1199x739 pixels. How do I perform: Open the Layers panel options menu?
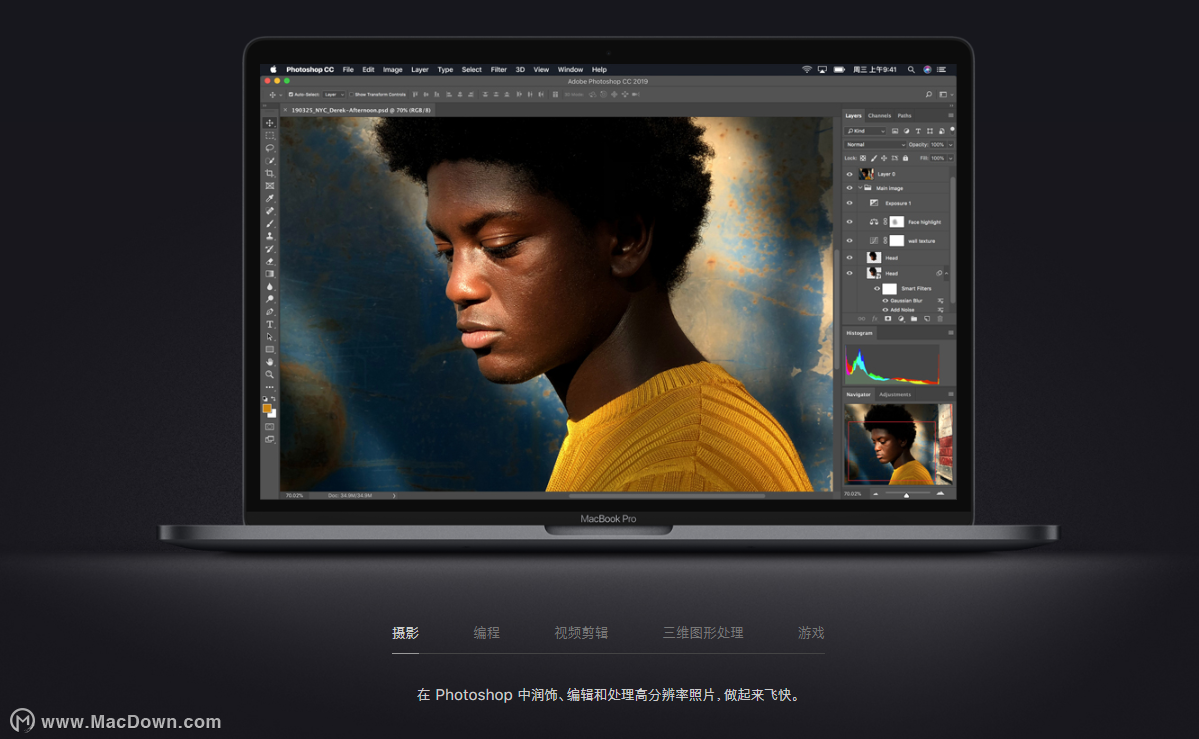pyautogui.click(x=950, y=116)
